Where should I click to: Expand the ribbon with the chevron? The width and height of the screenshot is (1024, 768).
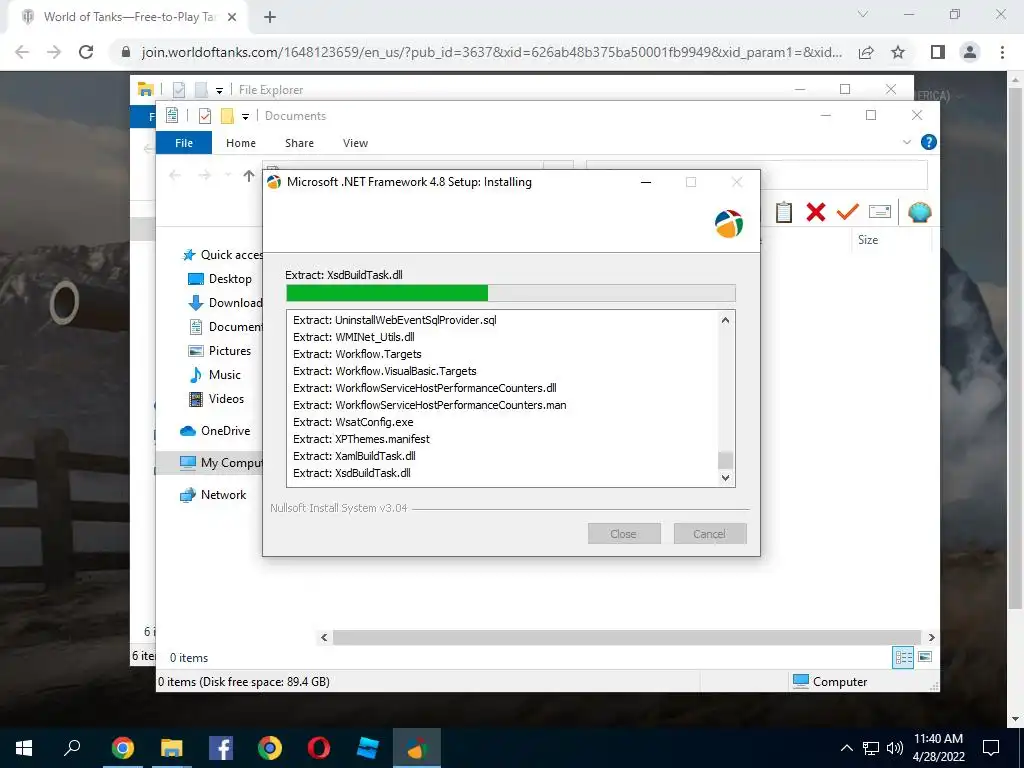pyautogui.click(x=906, y=142)
